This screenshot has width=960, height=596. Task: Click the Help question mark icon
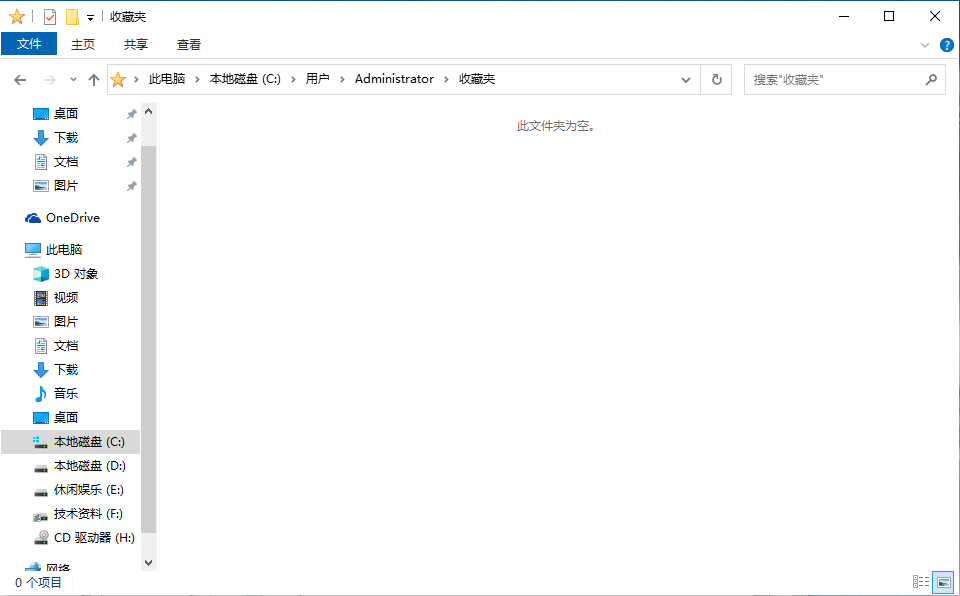click(946, 45)
